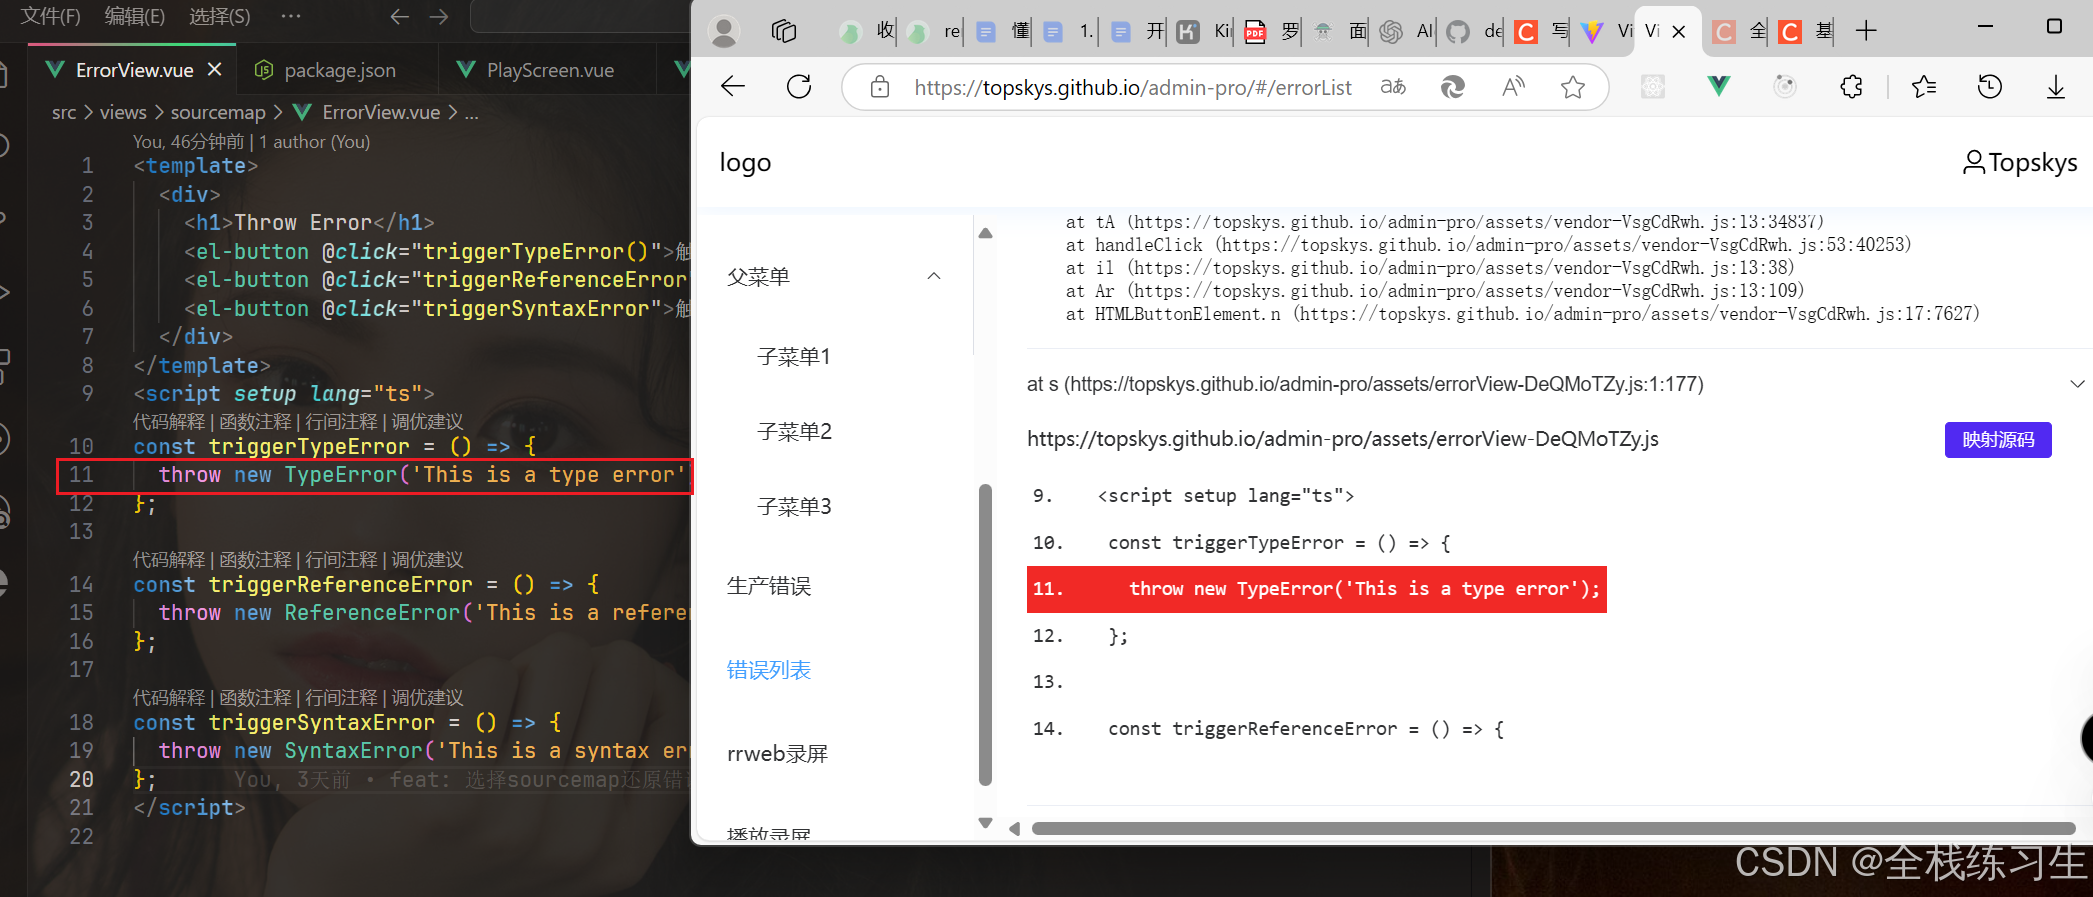Activate the Read Aloud icon
The width and height of the screenshot is (2093, 897).
click(1513, 87)
